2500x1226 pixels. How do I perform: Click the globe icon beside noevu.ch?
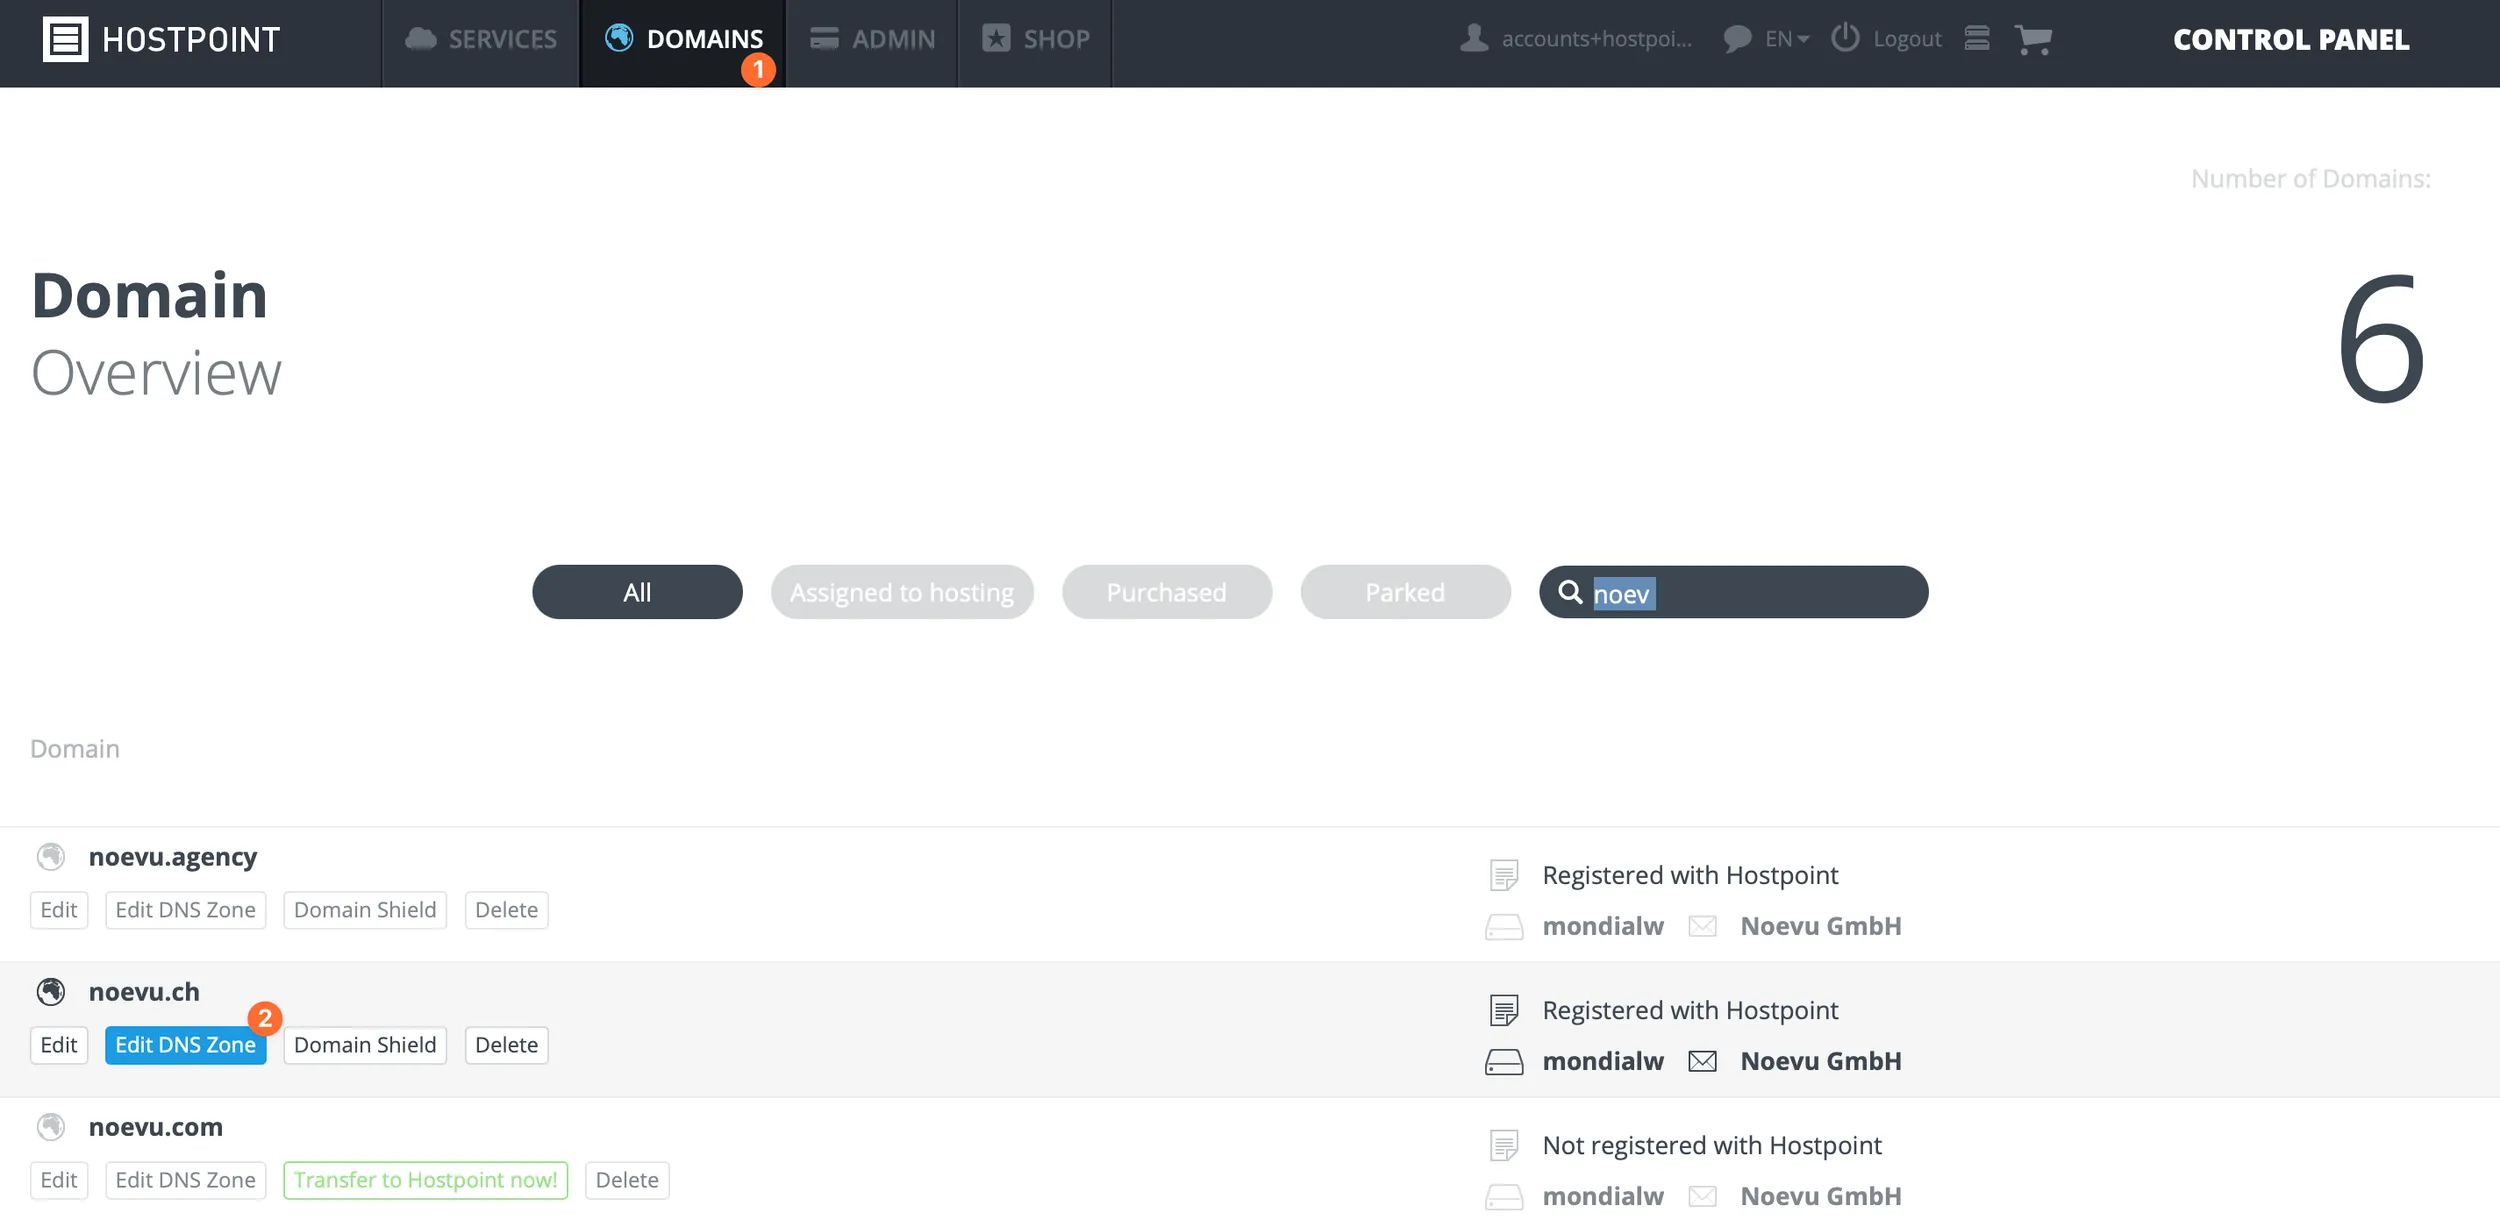(51, 991)
